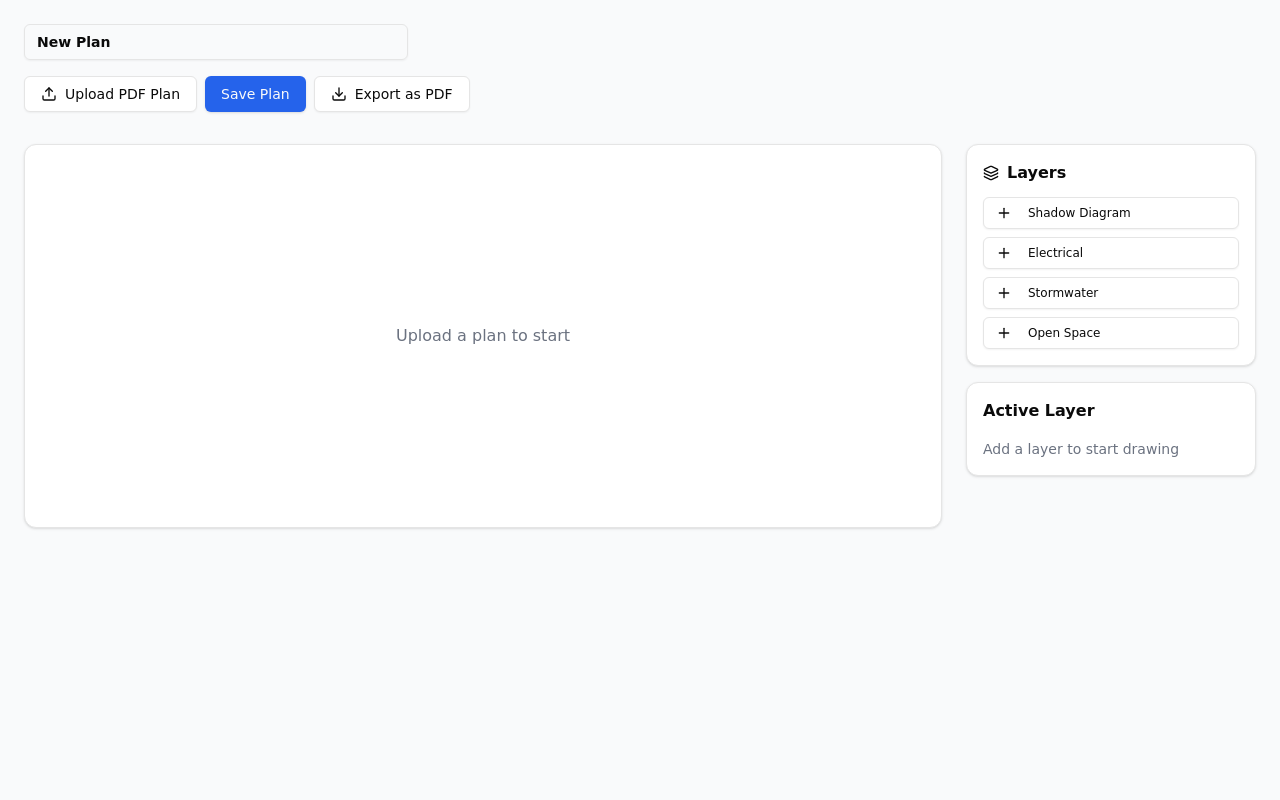1280x800 pixels.
Task: Click the 'Upload PDF Plan' label text
Action: pos(122,94)
